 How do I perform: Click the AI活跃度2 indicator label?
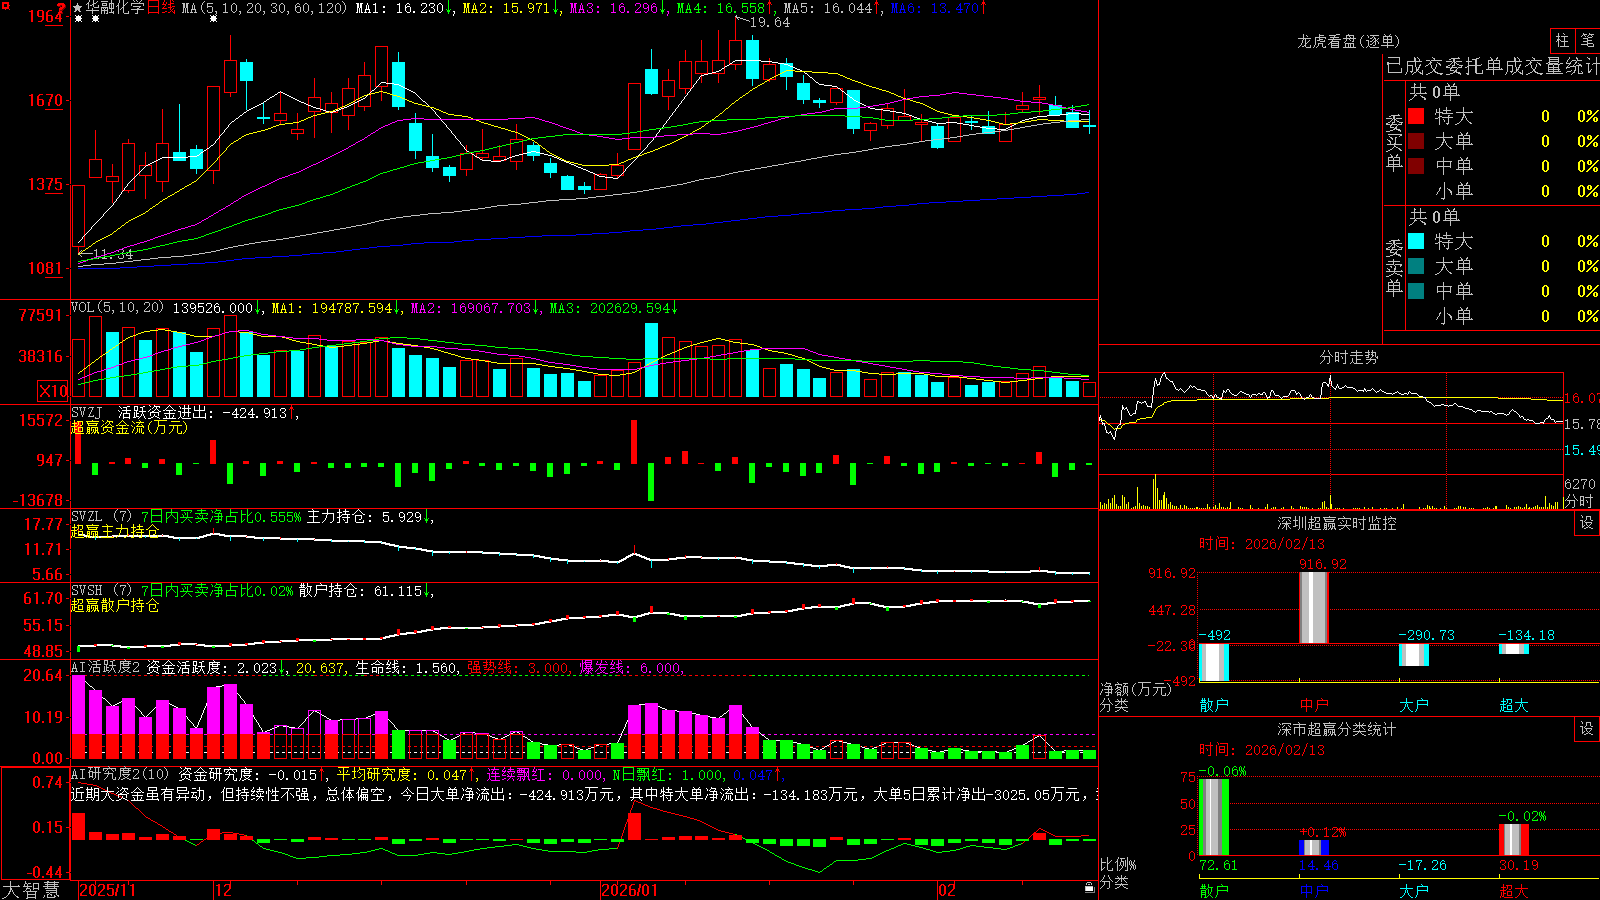(x=106, y=667)
